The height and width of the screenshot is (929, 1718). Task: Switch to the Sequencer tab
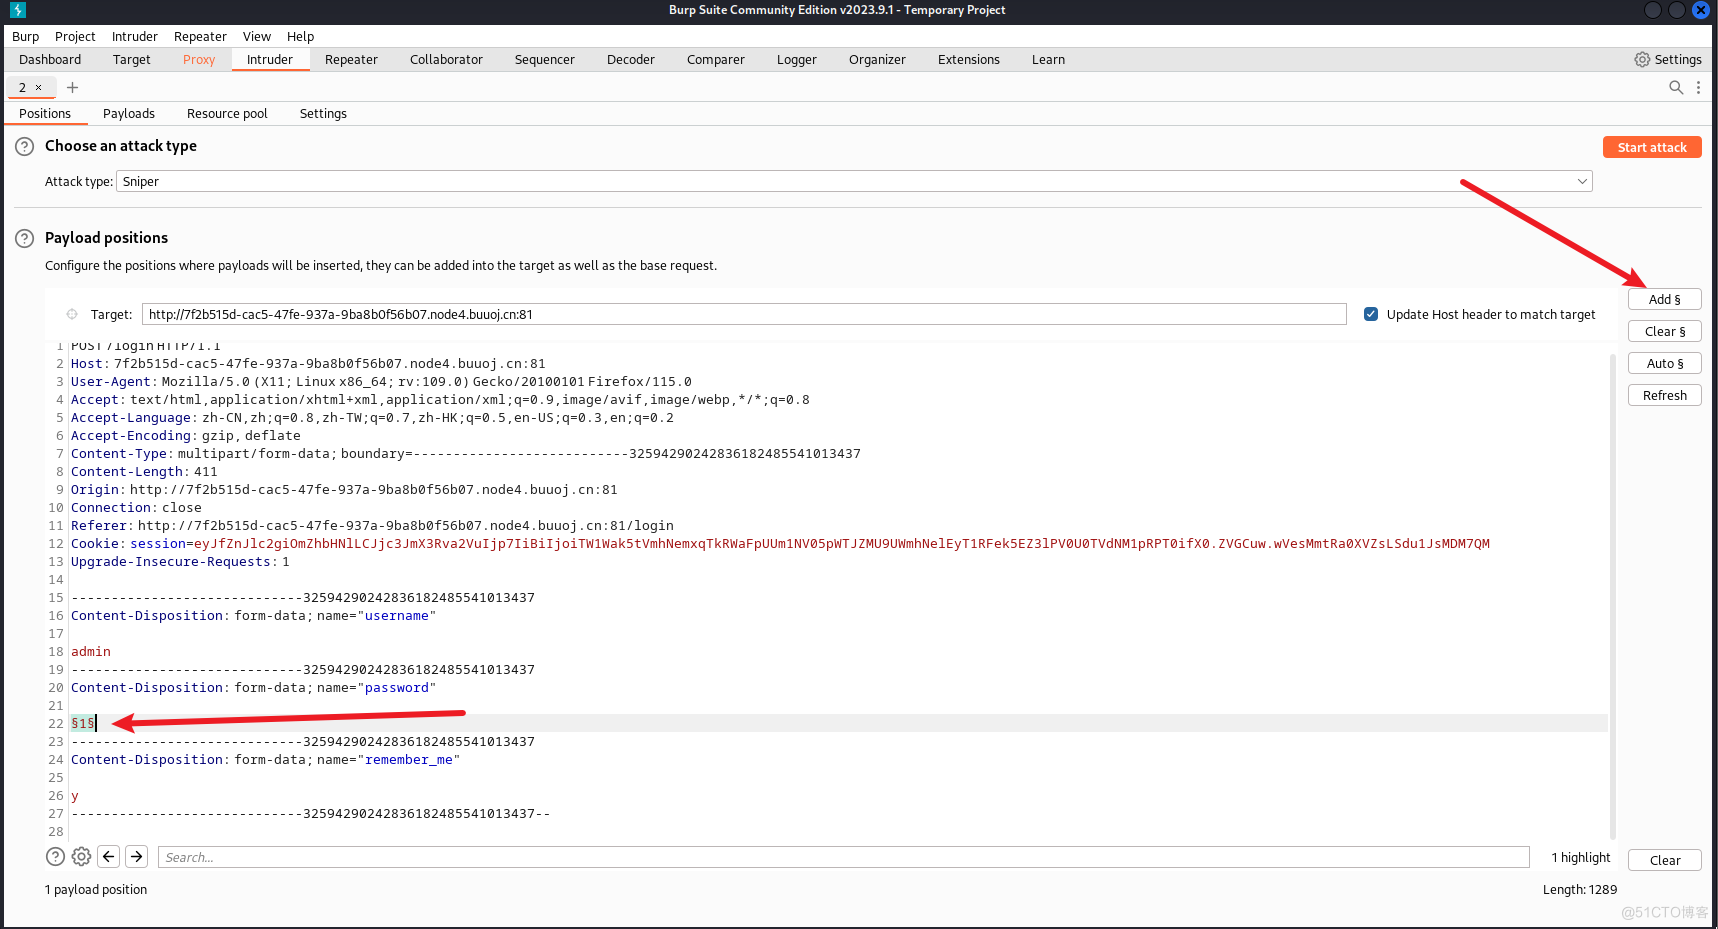click(545, 60)
